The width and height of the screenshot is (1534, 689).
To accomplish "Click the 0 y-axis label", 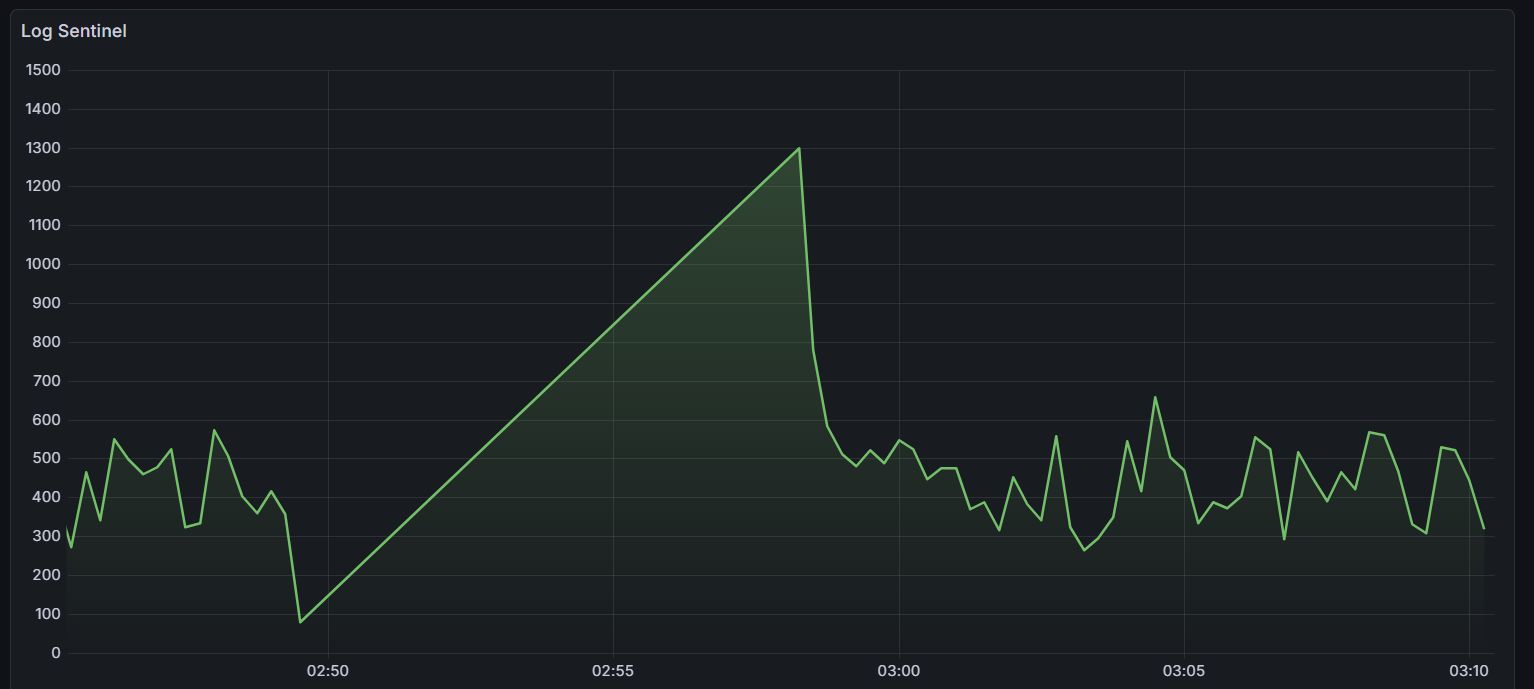I will [56, 652].
